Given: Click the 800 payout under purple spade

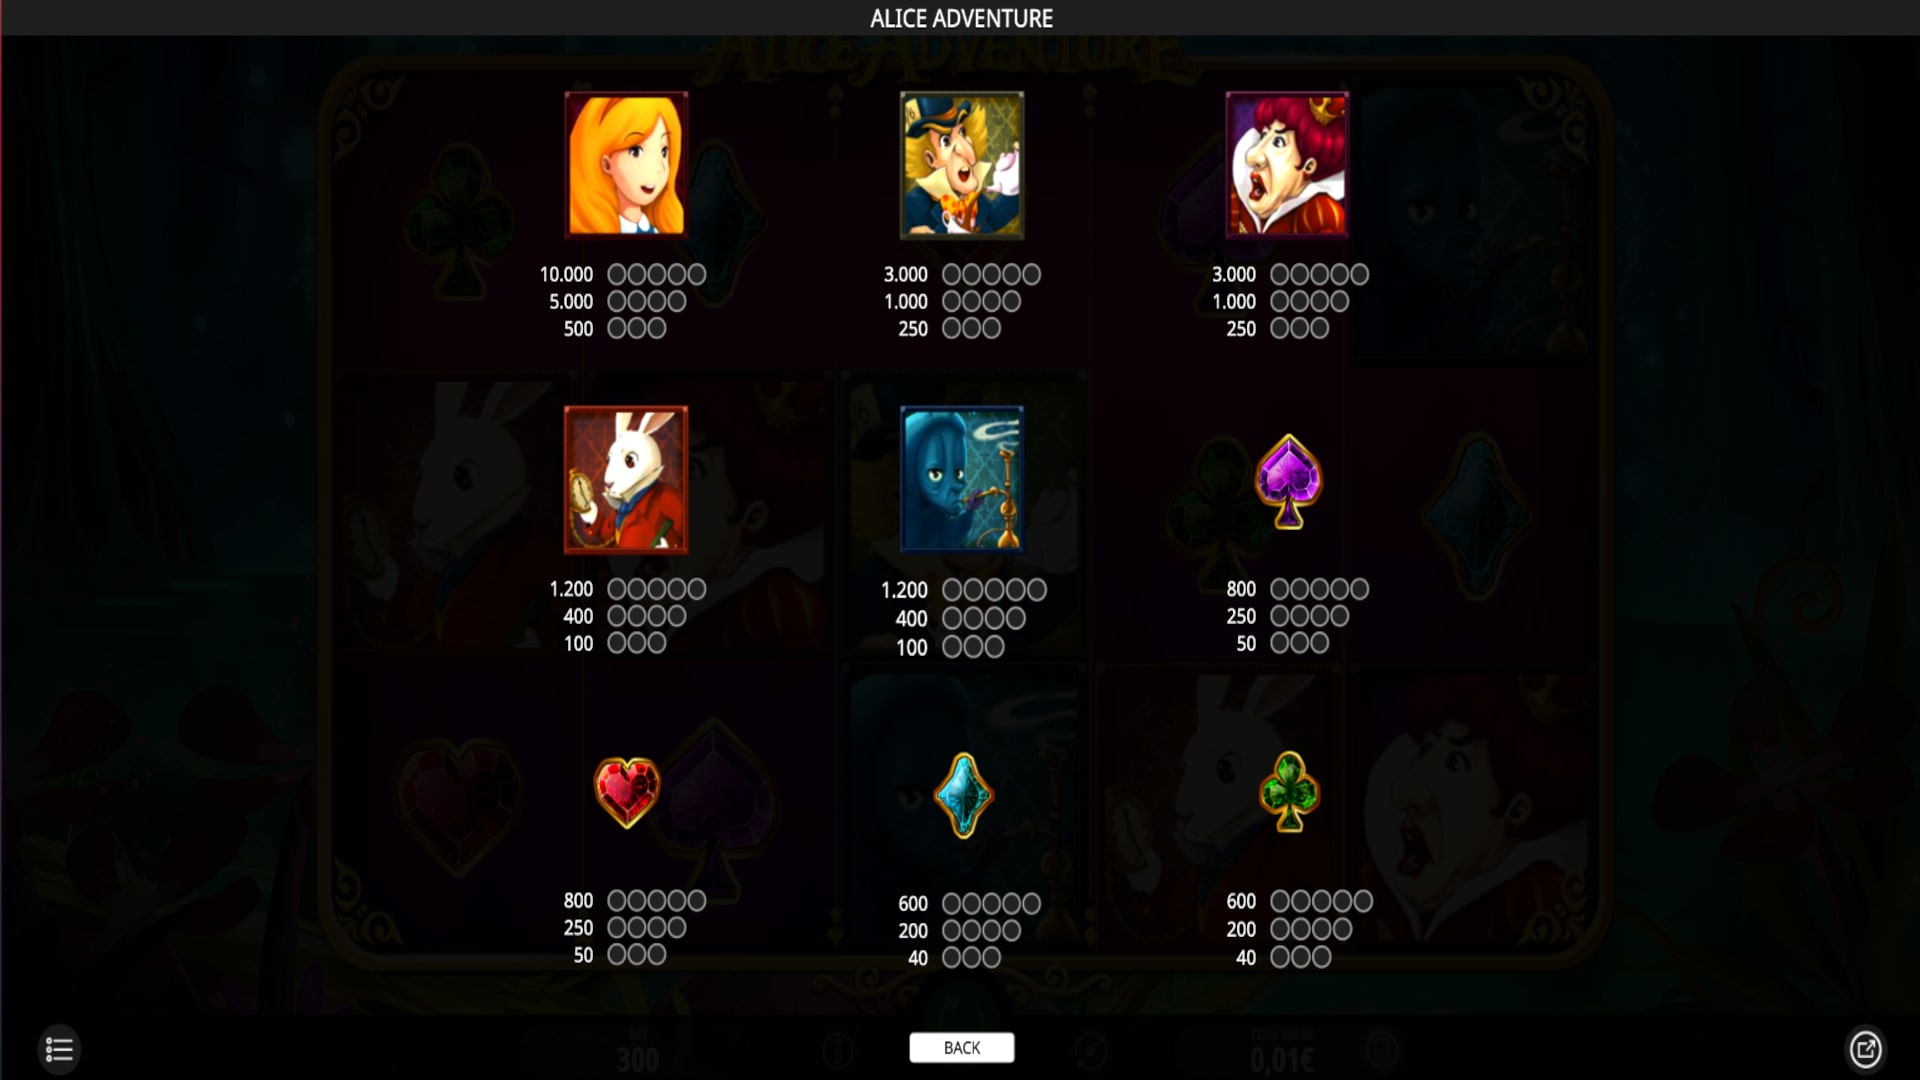Looking at the screenshot, I should [1241, 589].
